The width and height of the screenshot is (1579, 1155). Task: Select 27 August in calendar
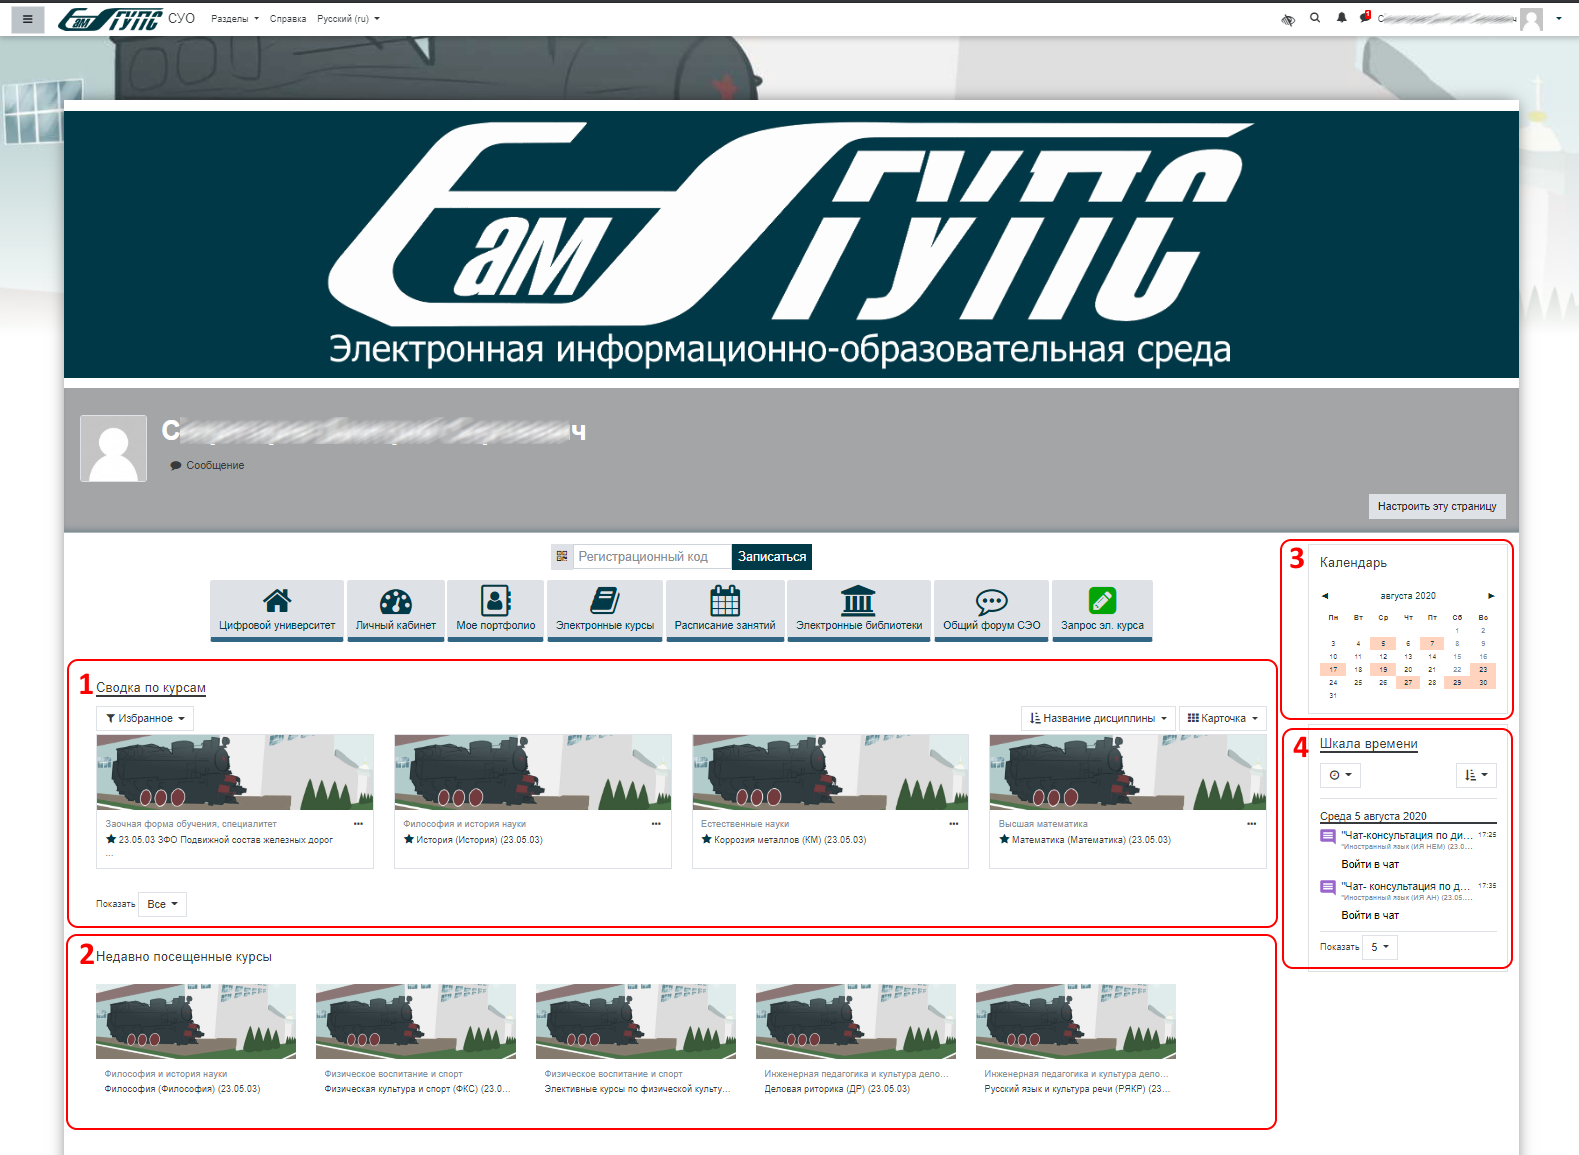1408,683
